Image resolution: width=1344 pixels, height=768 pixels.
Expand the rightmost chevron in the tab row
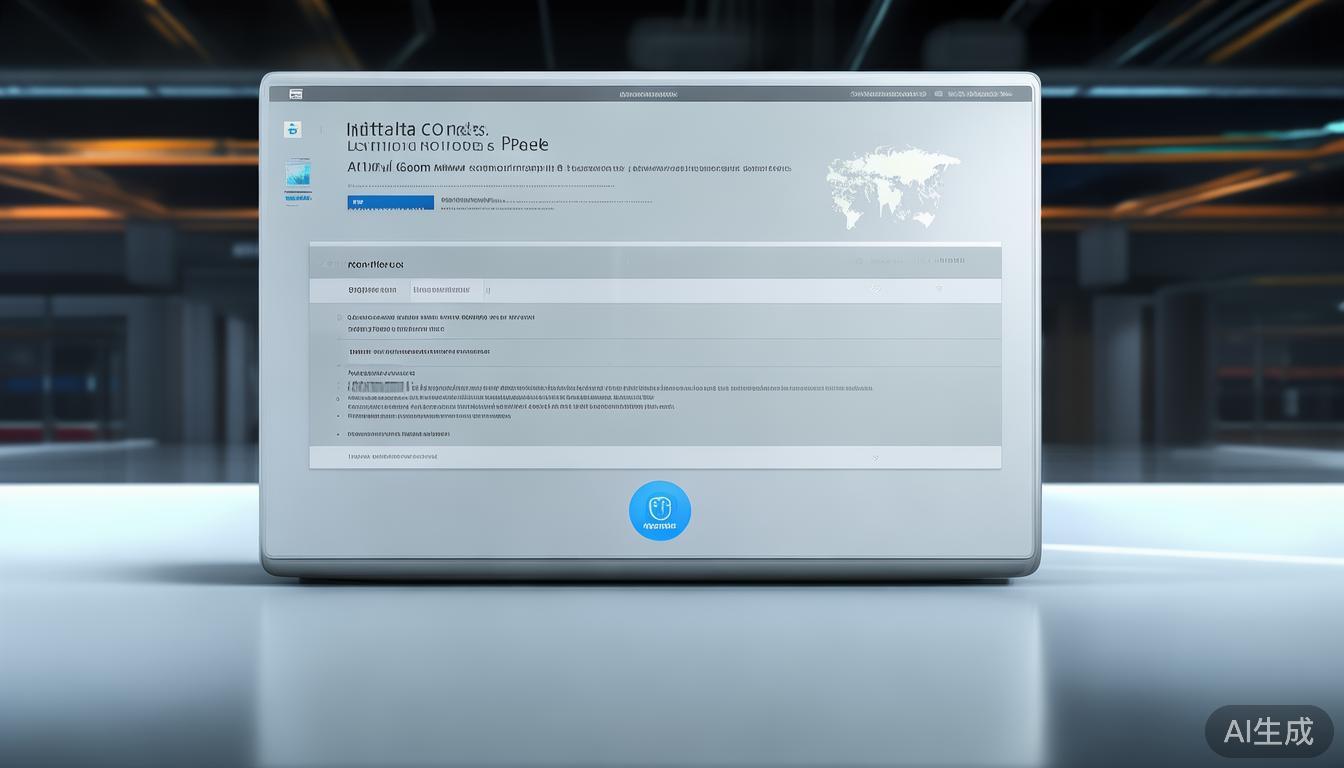(x=938, y=289)
